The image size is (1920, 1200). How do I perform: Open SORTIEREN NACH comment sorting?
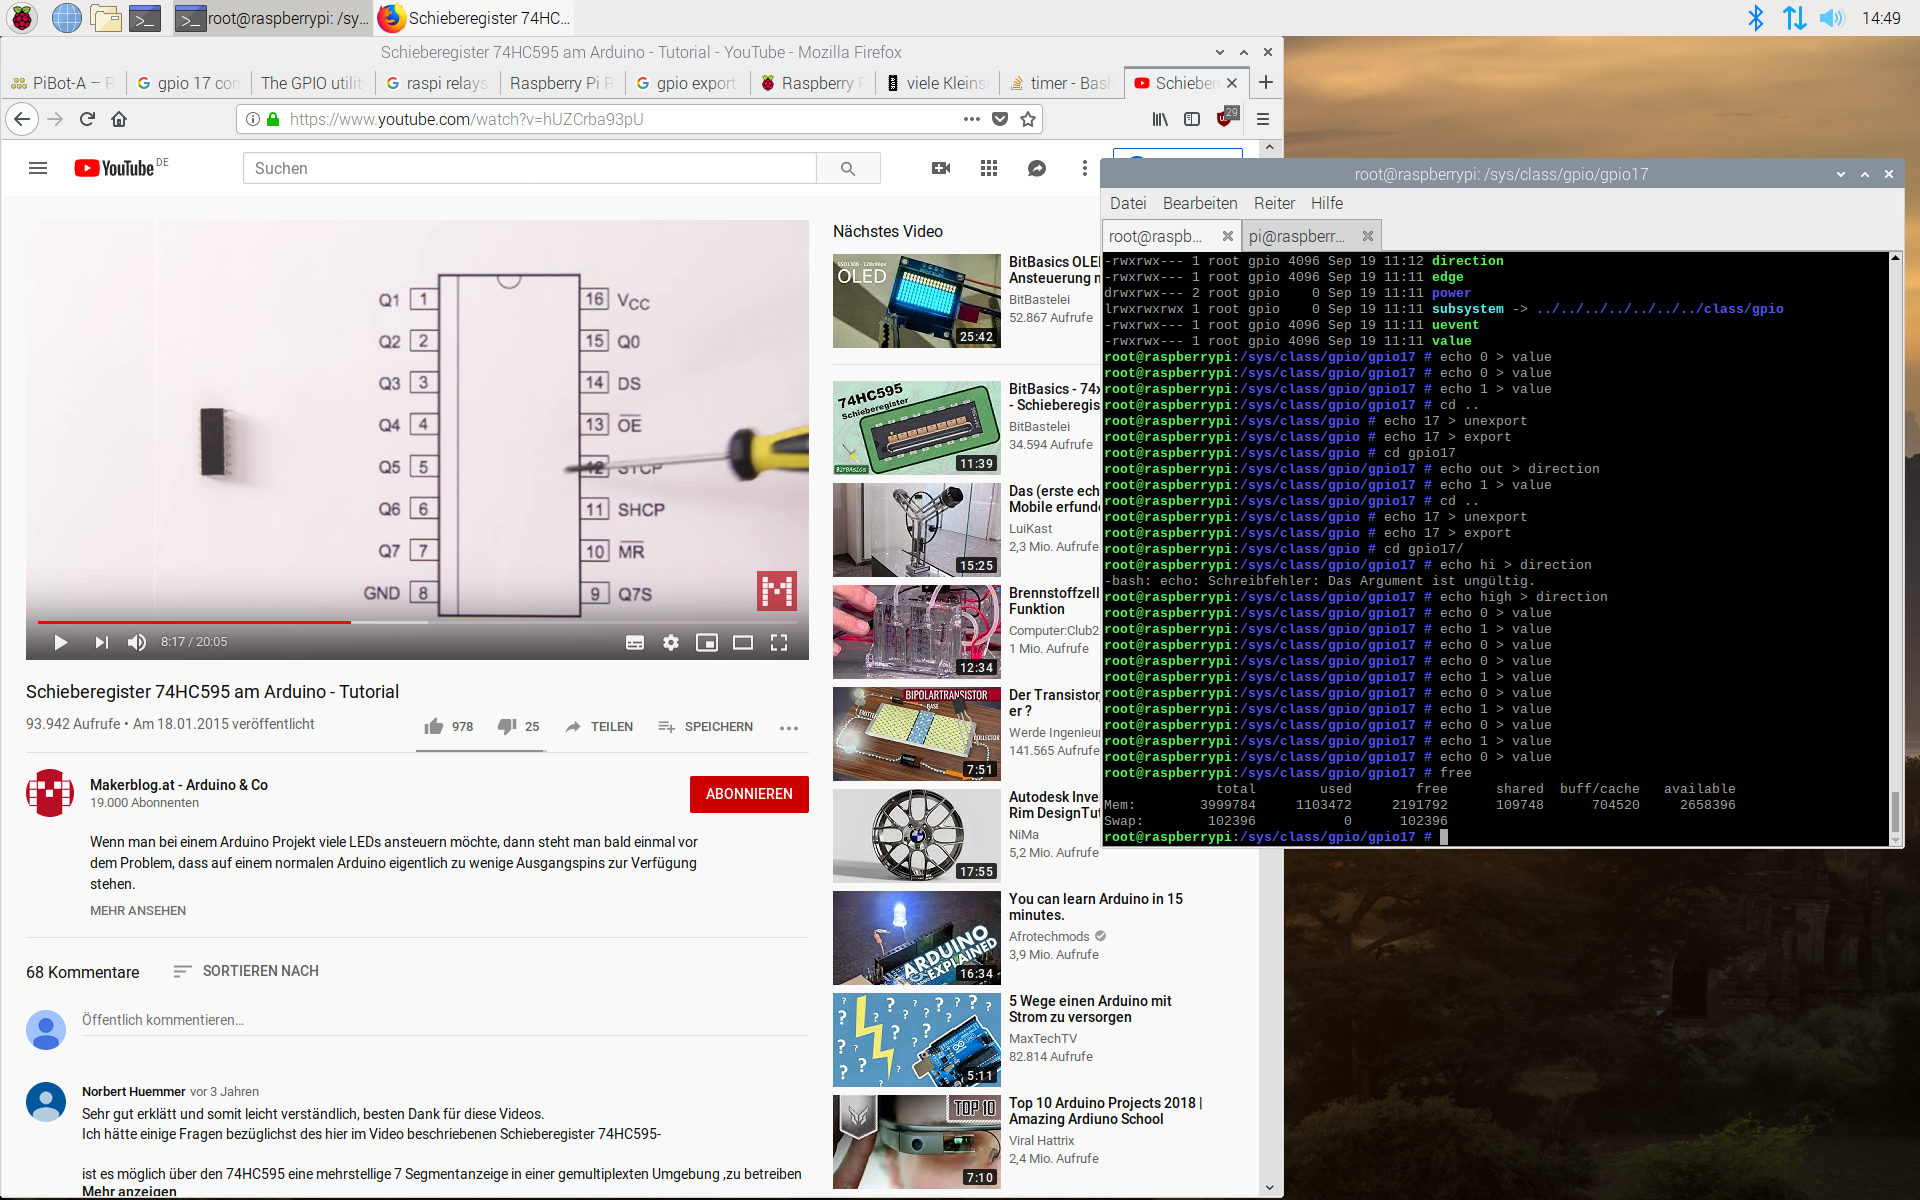coord(246,971)
